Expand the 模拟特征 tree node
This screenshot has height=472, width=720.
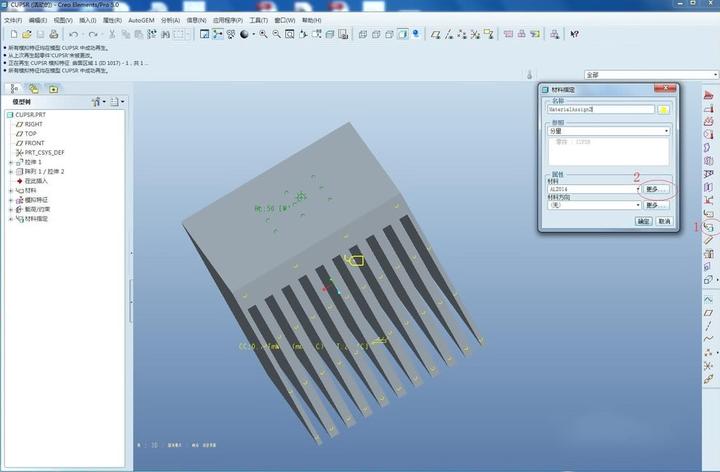pyautogui.click(x=11, y=200)
